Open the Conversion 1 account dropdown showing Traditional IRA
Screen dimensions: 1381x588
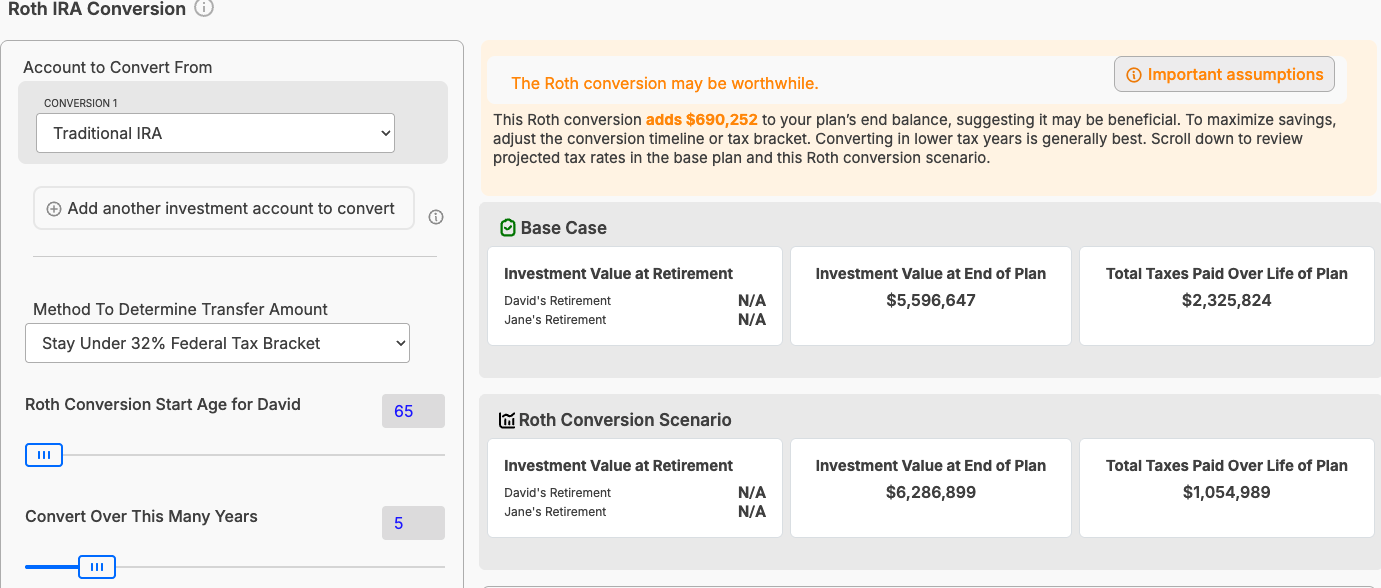coord(215,132)
